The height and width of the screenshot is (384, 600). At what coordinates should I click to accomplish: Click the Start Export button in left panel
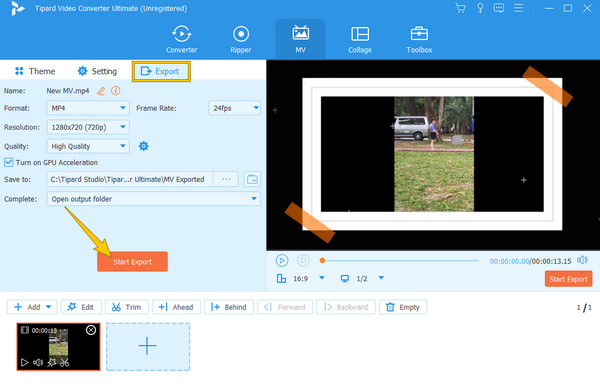click(132, 262)
